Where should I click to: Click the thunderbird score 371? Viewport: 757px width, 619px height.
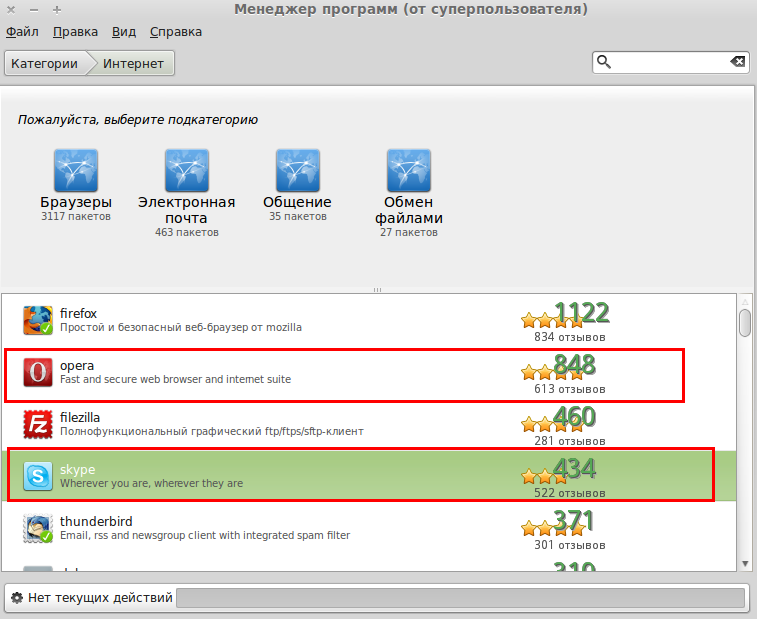coord(573,521)
